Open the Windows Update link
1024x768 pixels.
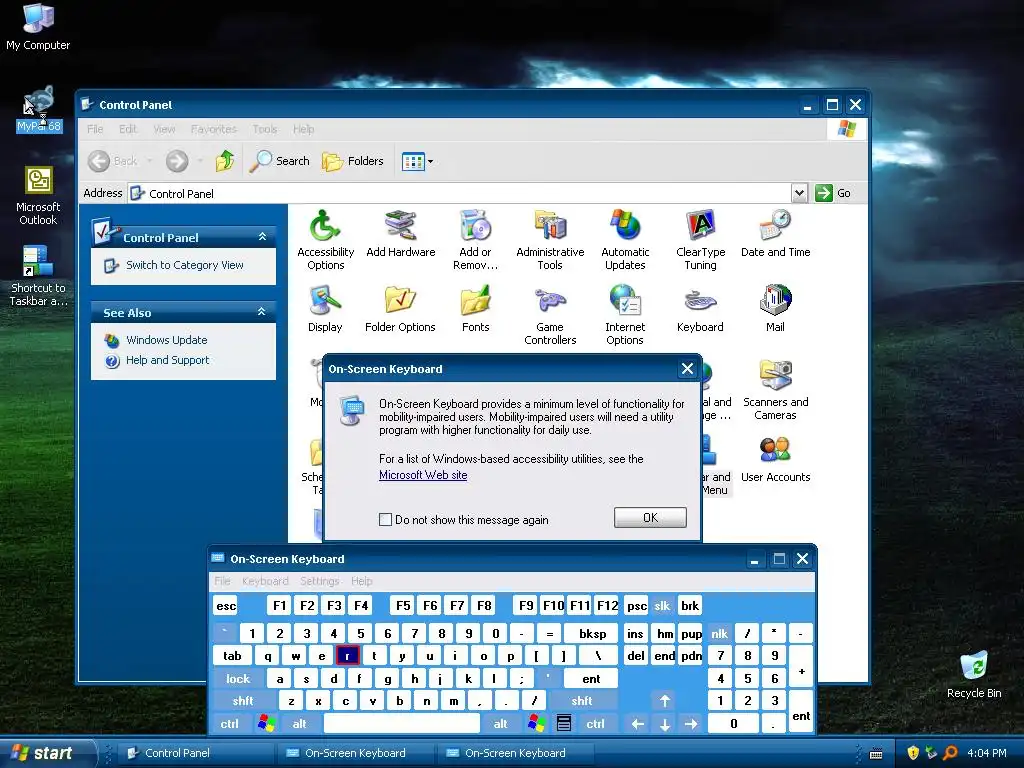167,340
